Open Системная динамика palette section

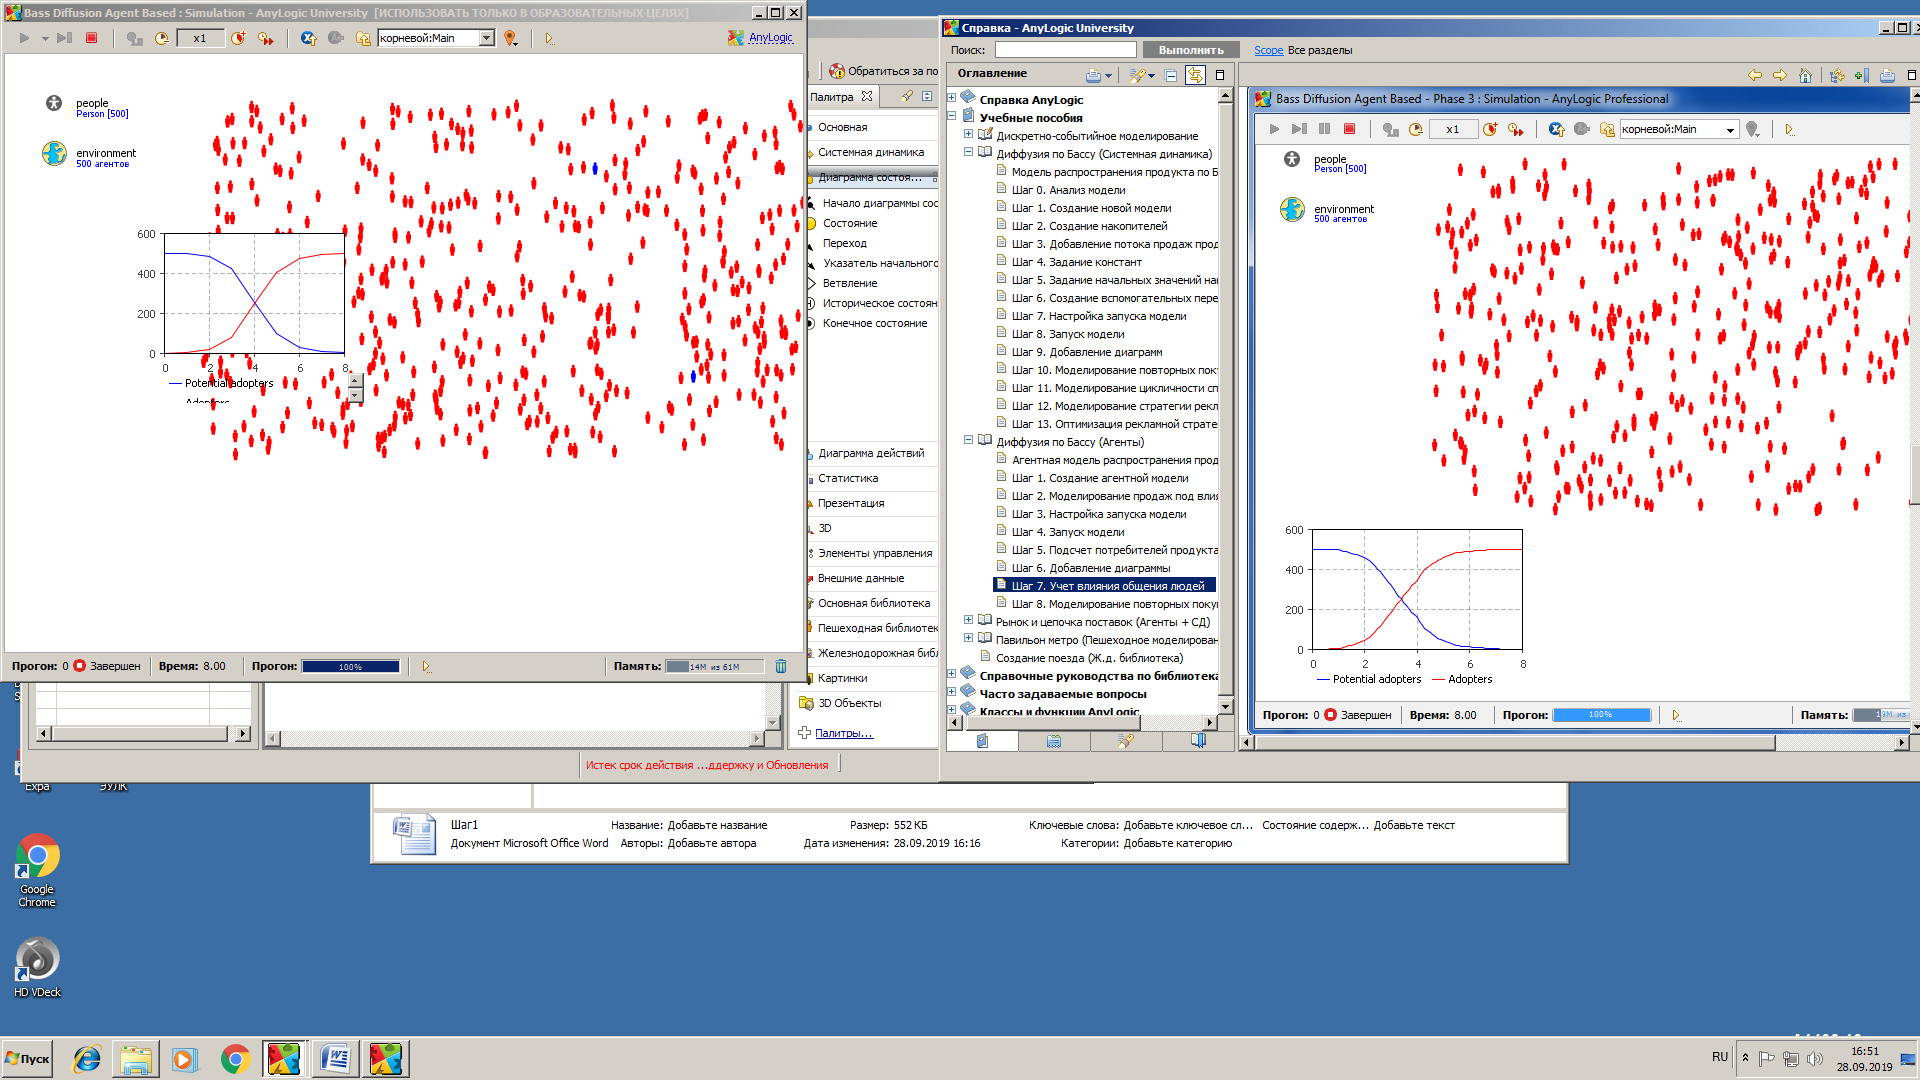[x=871, y=152]
